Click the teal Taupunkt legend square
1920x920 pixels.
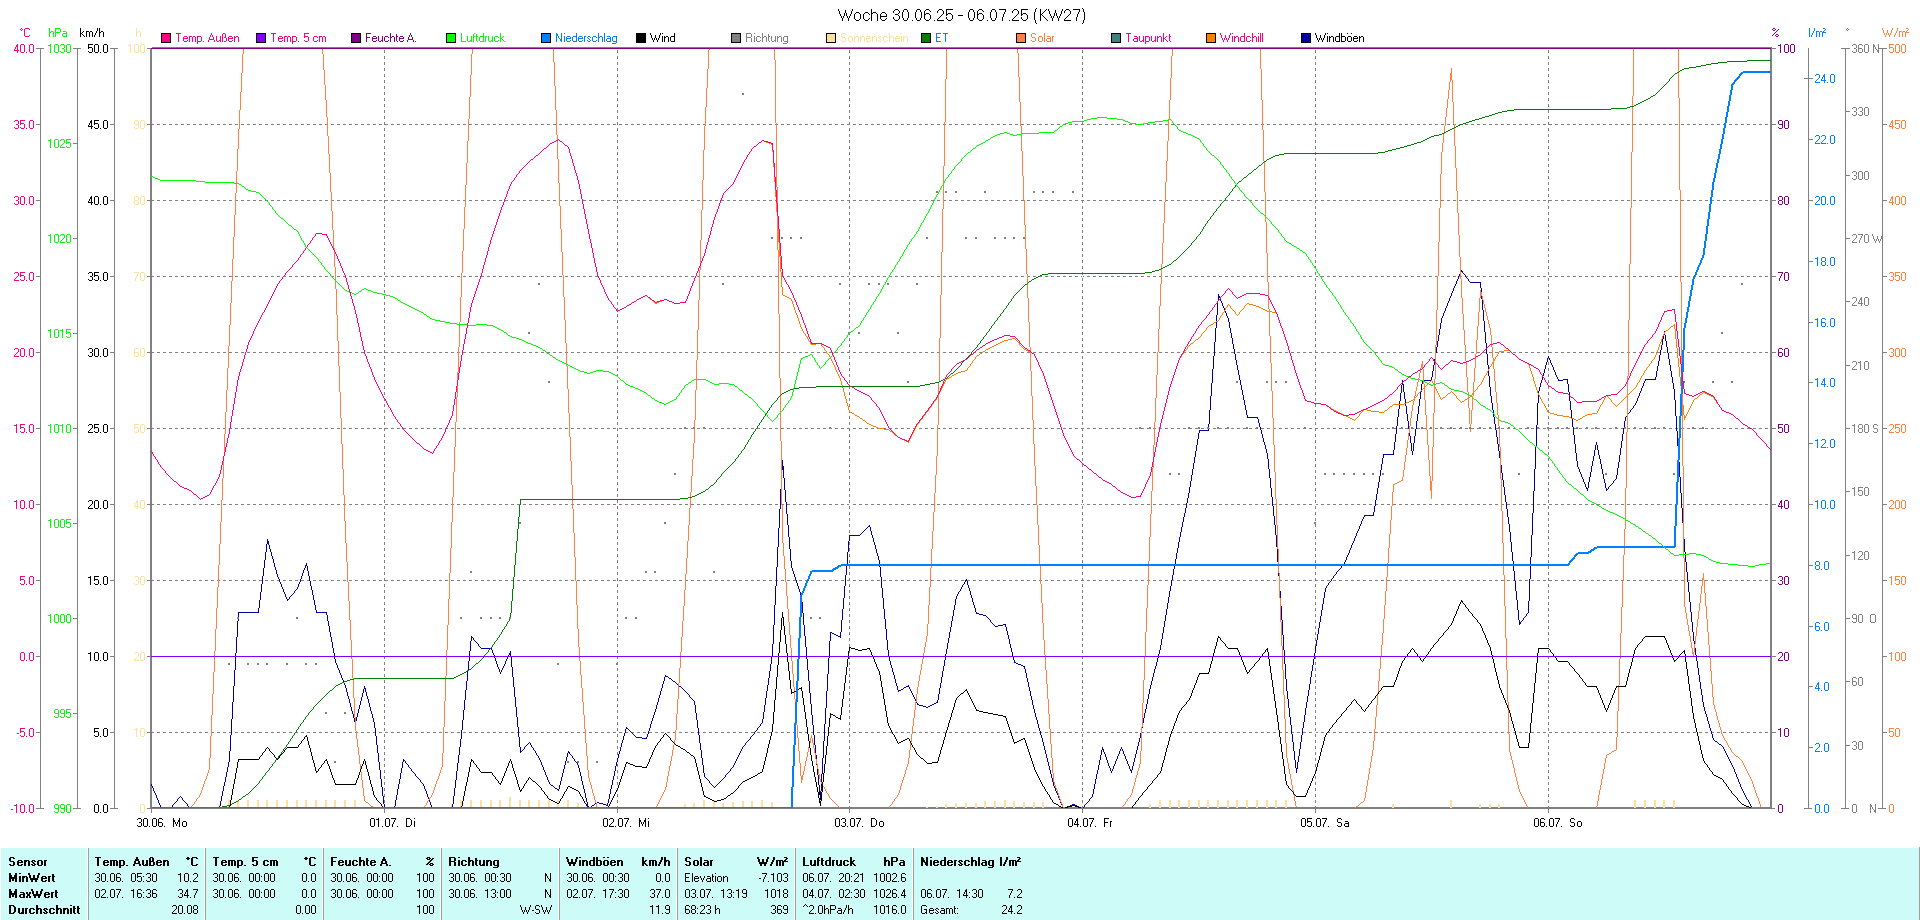click(1116, 38)
